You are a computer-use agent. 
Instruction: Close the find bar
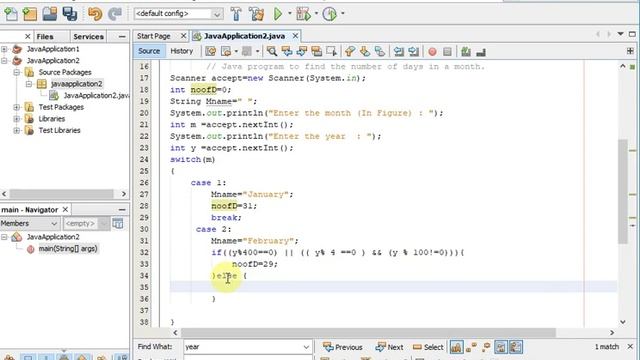coord(631,347)
